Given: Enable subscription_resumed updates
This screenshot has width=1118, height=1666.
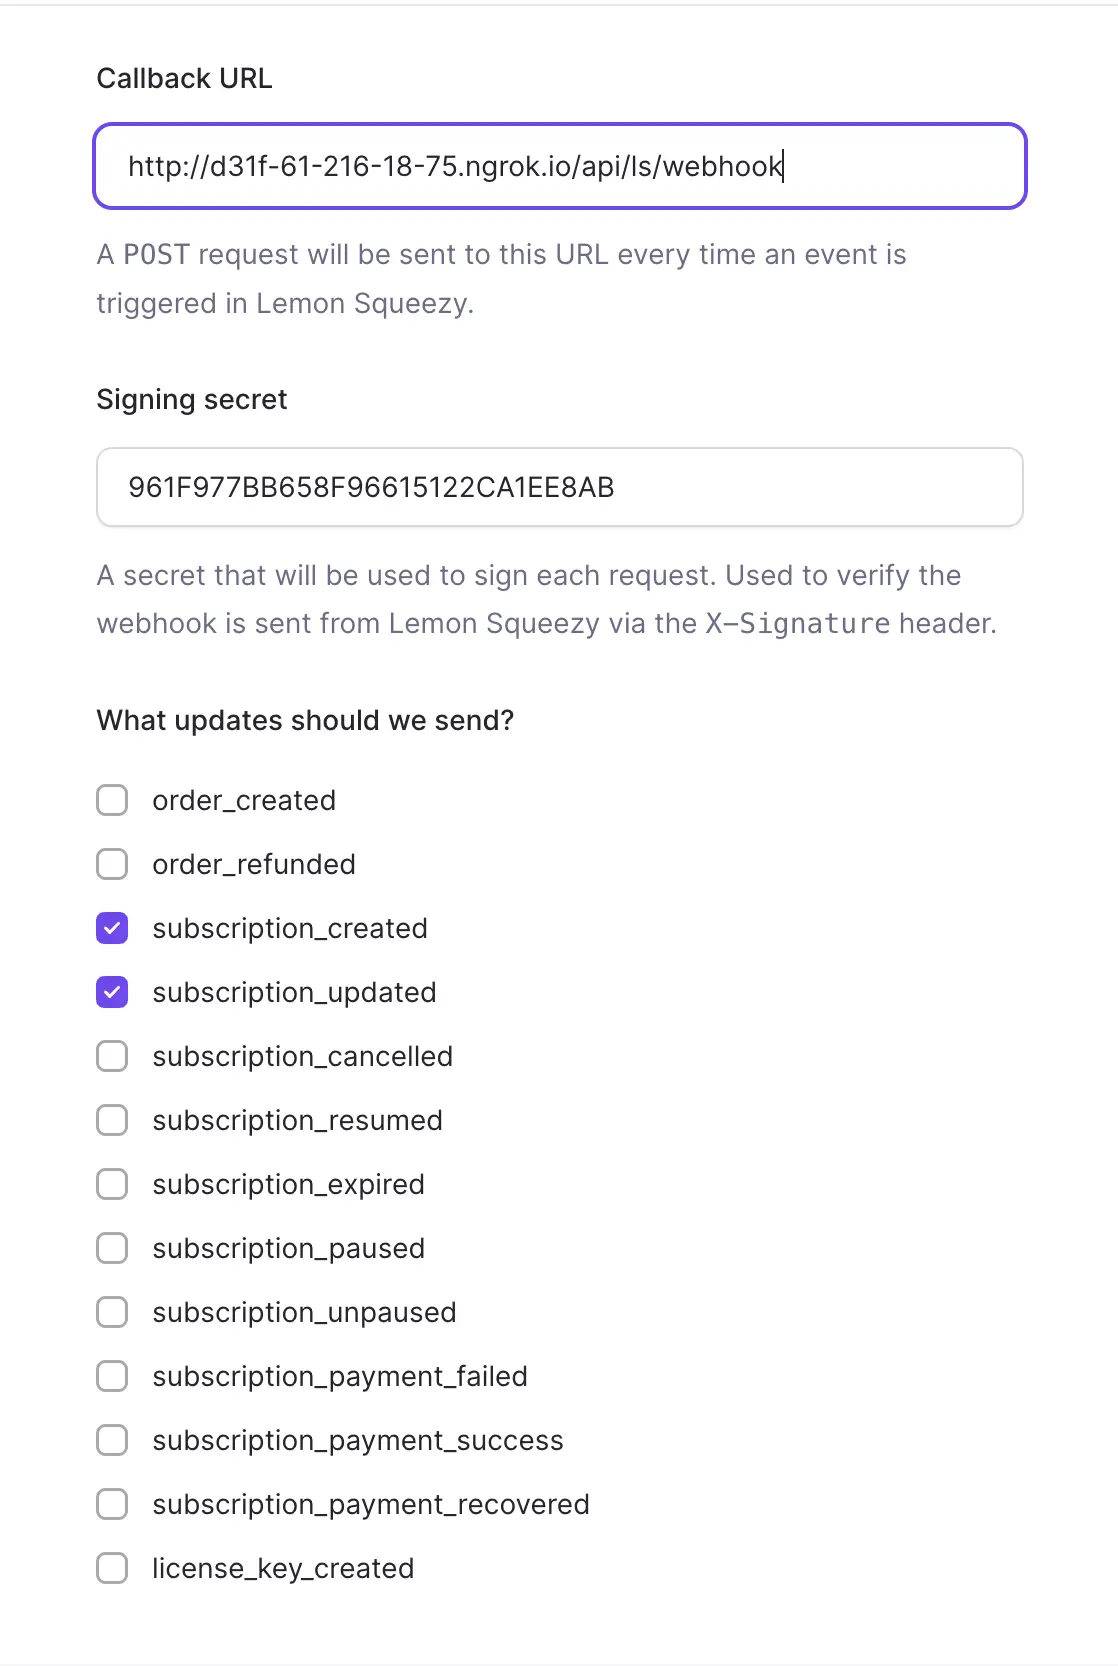Looking at the screenshot, I should point(112,1120).
